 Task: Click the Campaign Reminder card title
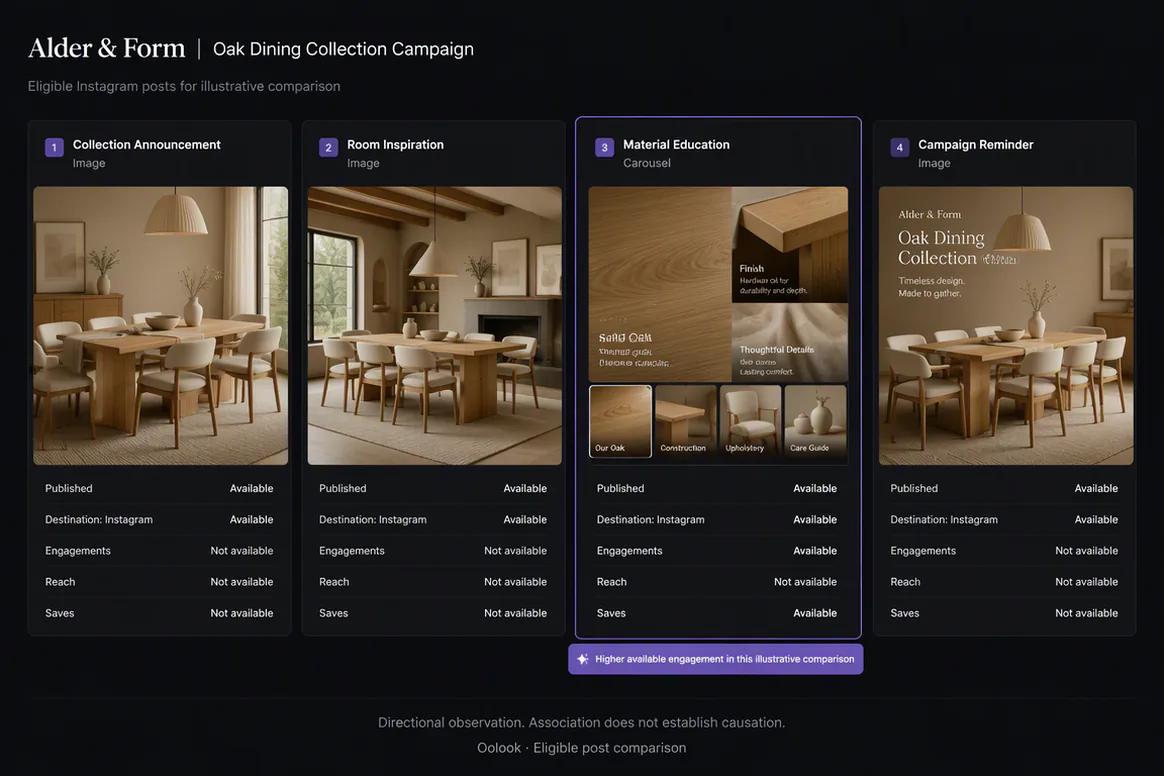[x=975, y=145]
